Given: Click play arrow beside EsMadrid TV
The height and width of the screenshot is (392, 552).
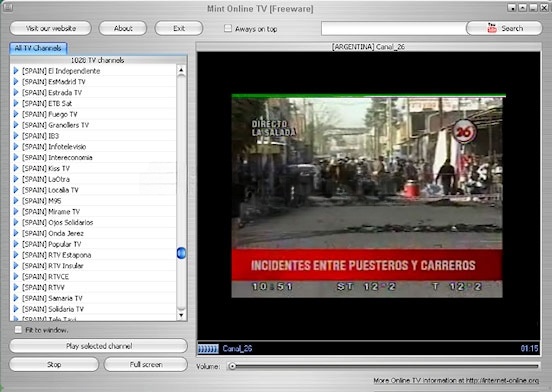Looking at the screenshot, I should pos(16,82).
